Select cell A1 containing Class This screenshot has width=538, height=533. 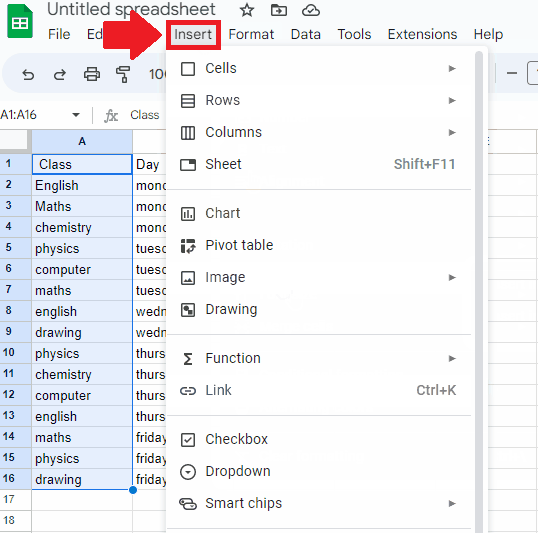pyautogui.click(x=82, y=164)
